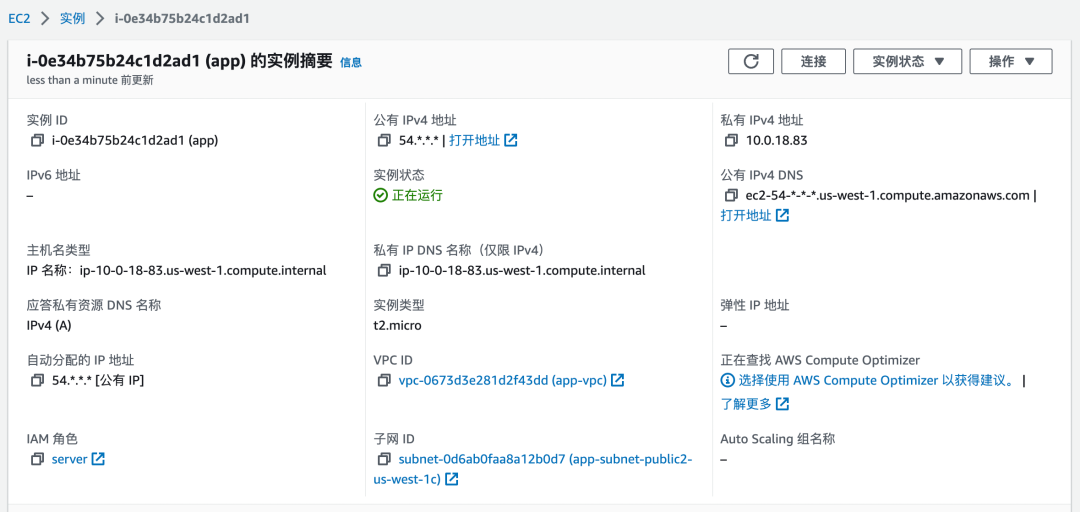This screenshot has height=512, width=1080.
Task: Copy the private IP DNS name
Action: click(x=384, y=271)
